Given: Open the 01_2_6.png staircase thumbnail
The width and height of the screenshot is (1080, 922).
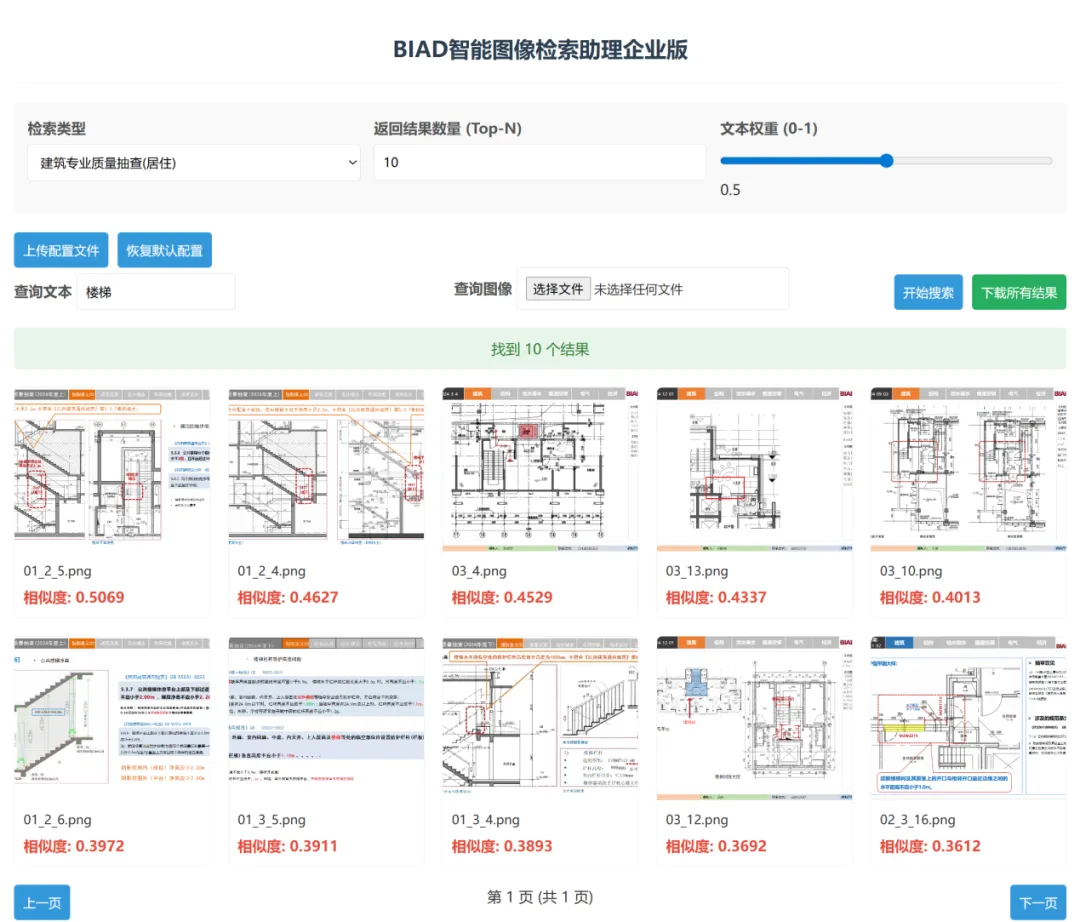Looking at the screenshot, I should (112, 717).
